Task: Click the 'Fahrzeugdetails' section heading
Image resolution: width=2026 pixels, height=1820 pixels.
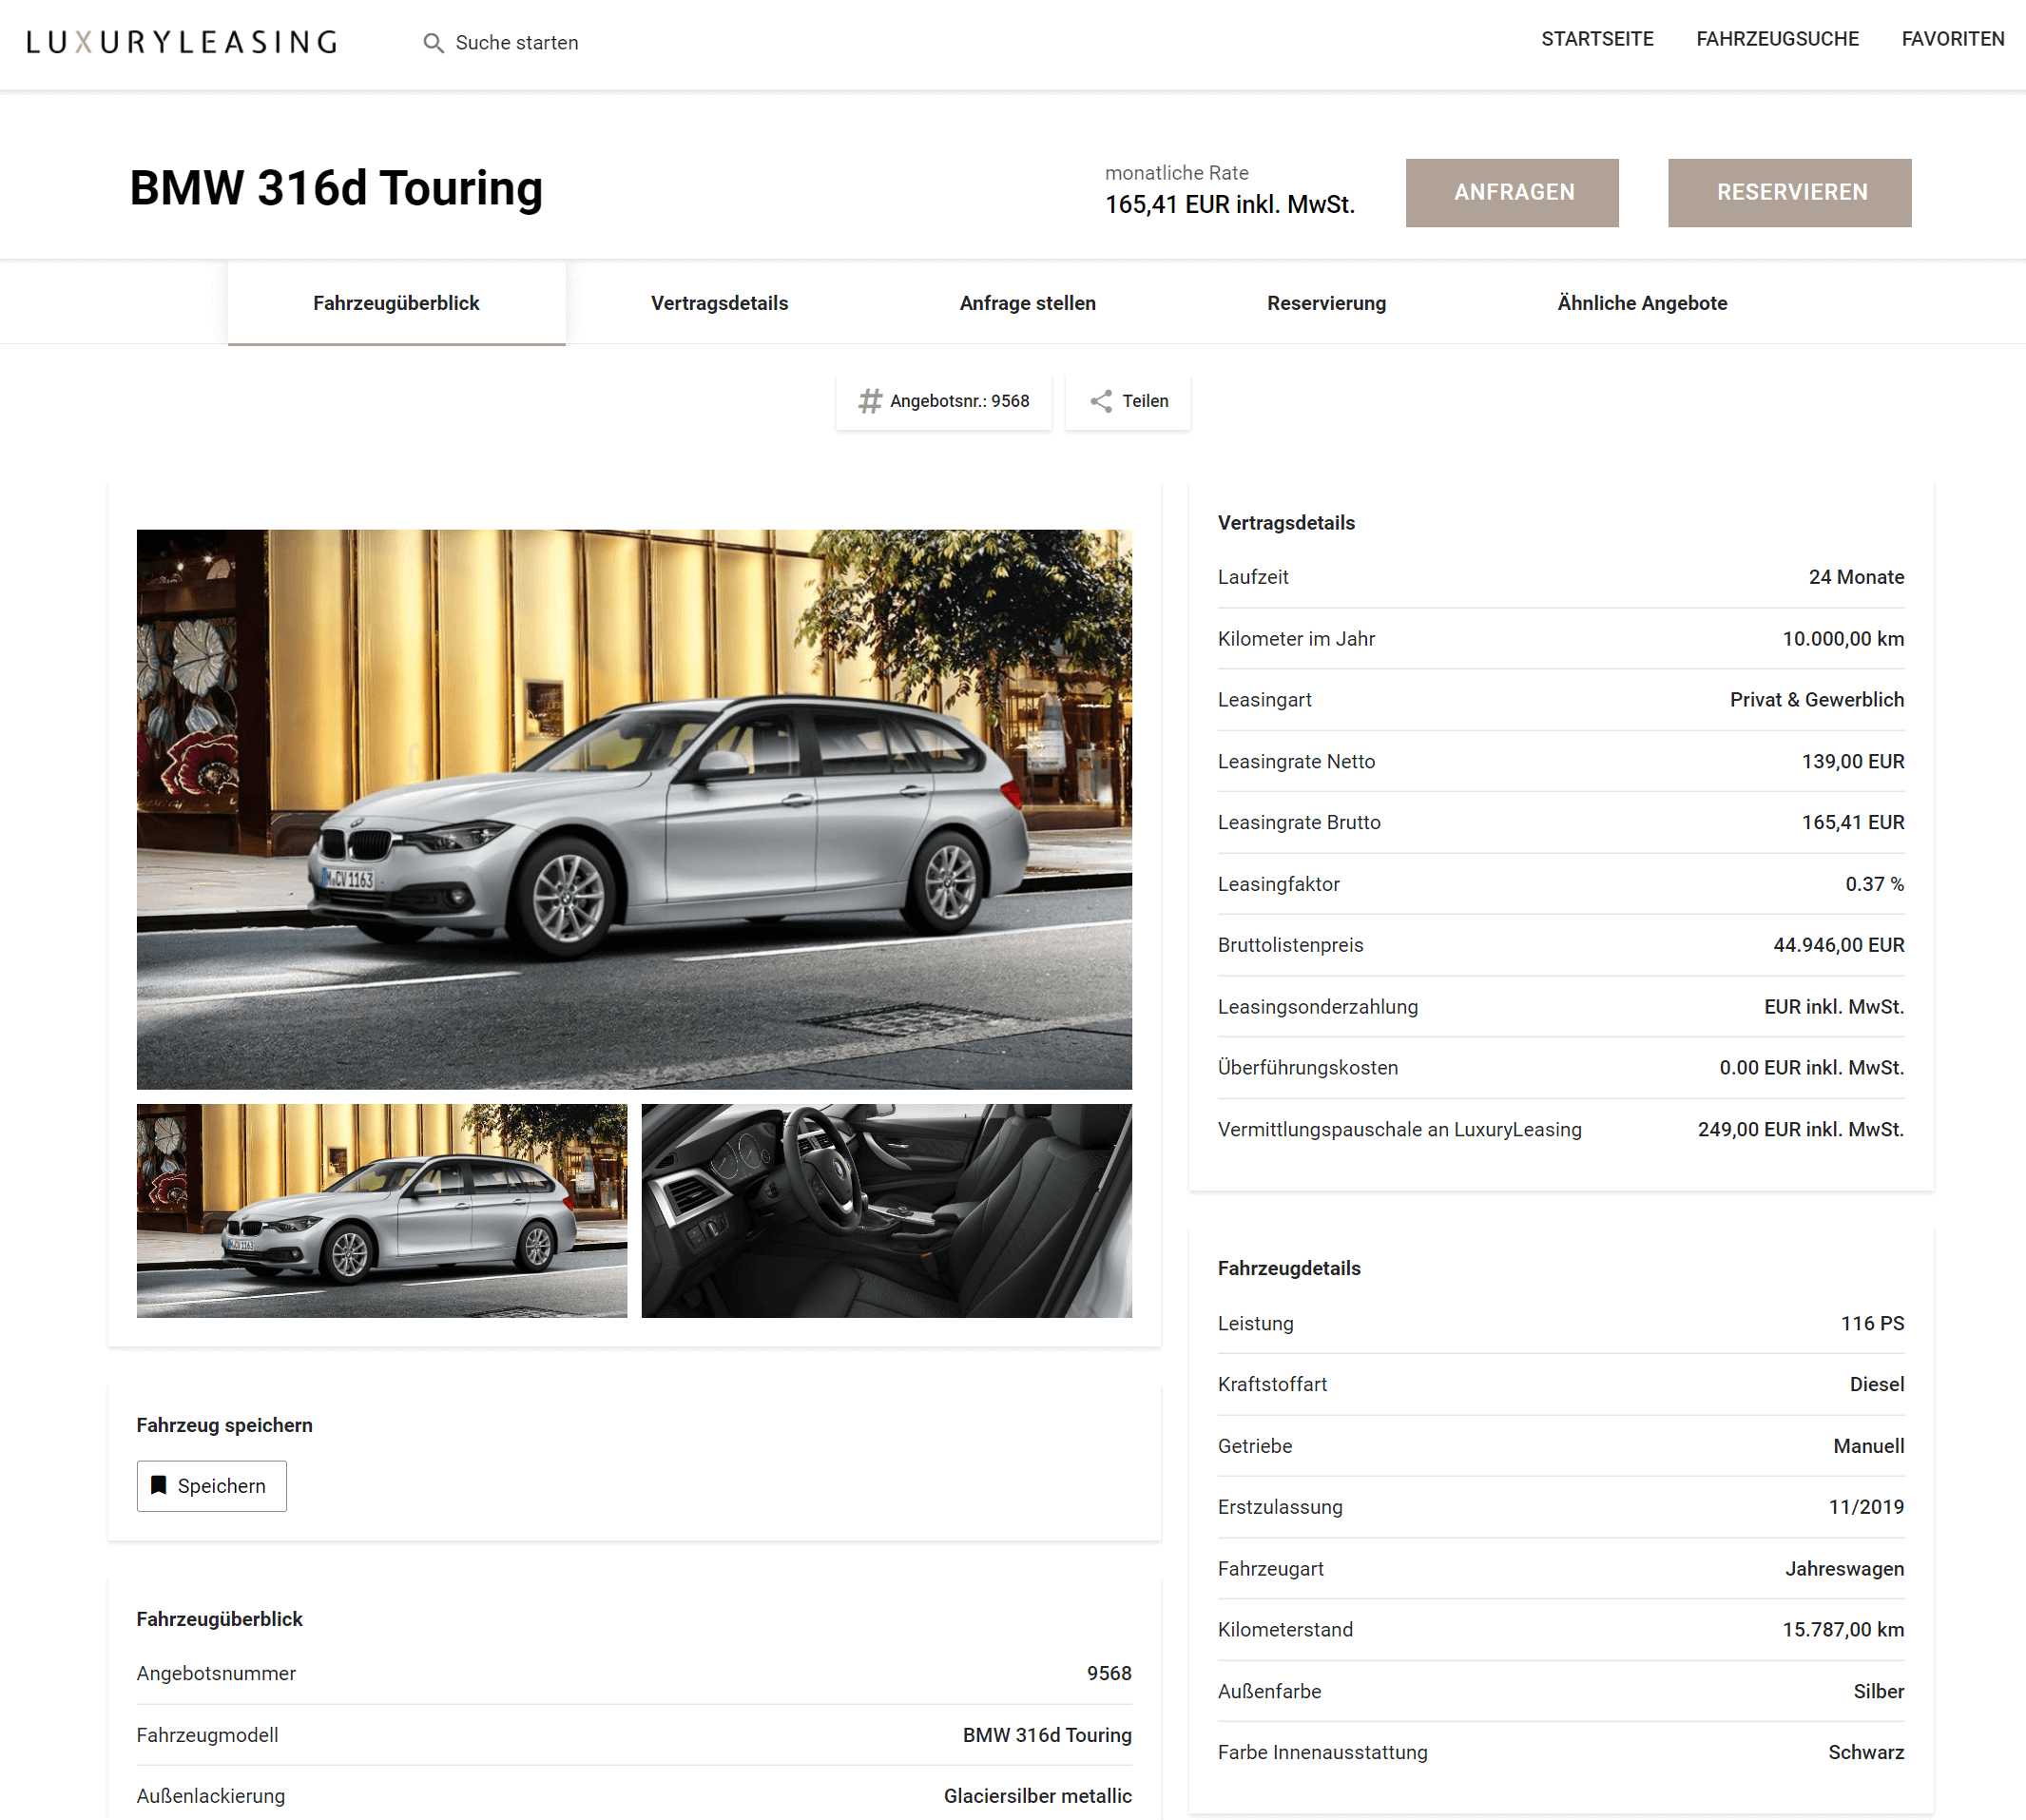Action: [1289, 1268]
